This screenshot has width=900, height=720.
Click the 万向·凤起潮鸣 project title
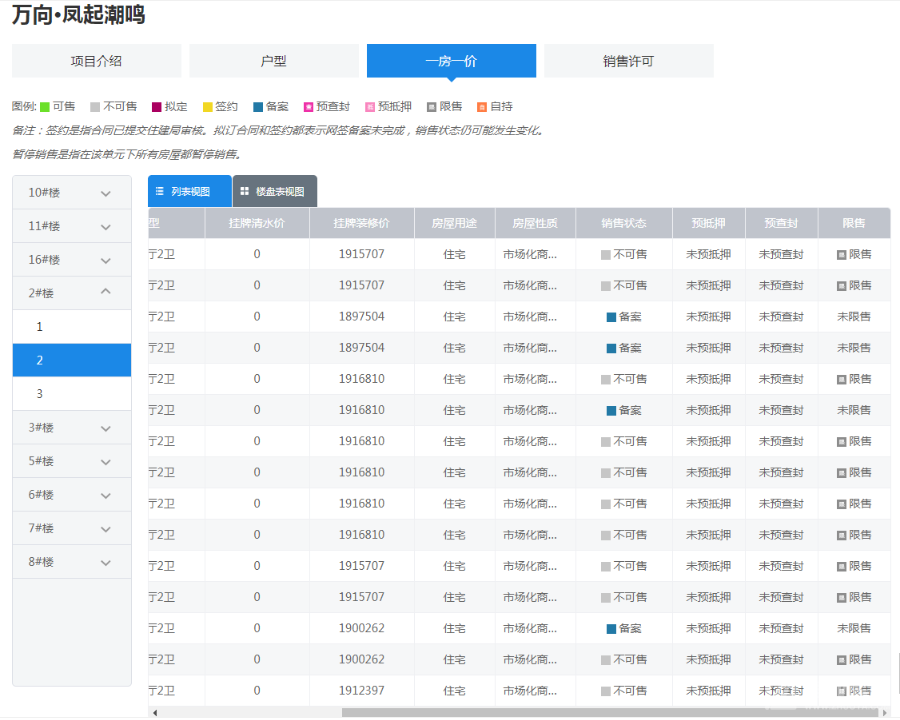[79, 14]
